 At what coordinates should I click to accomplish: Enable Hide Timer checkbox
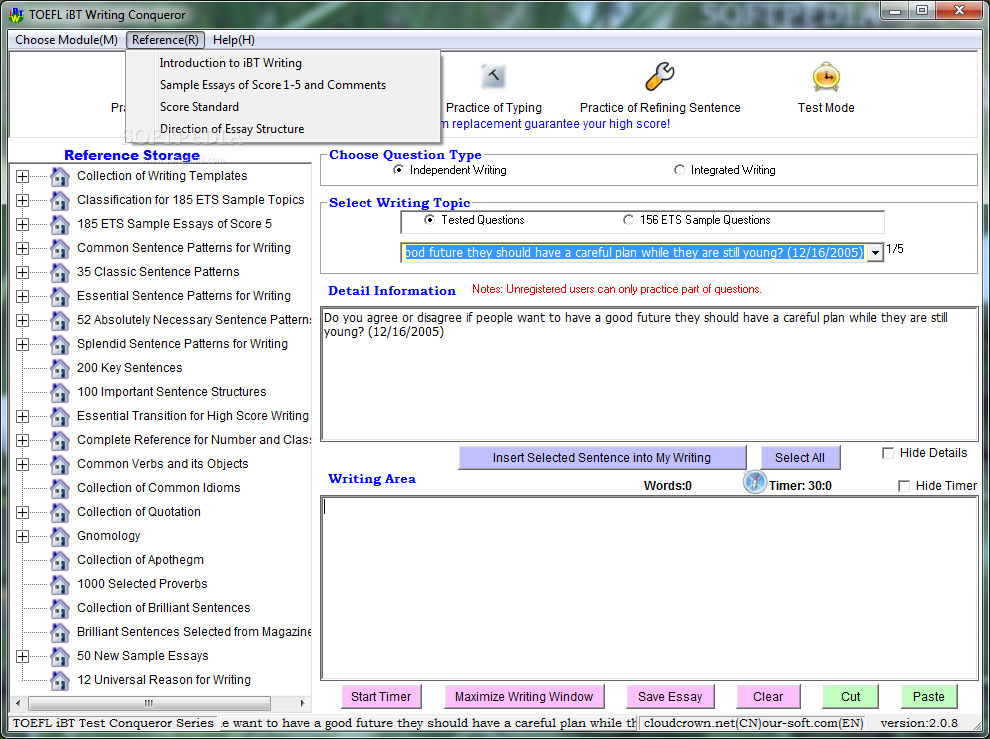click(904, 486)
